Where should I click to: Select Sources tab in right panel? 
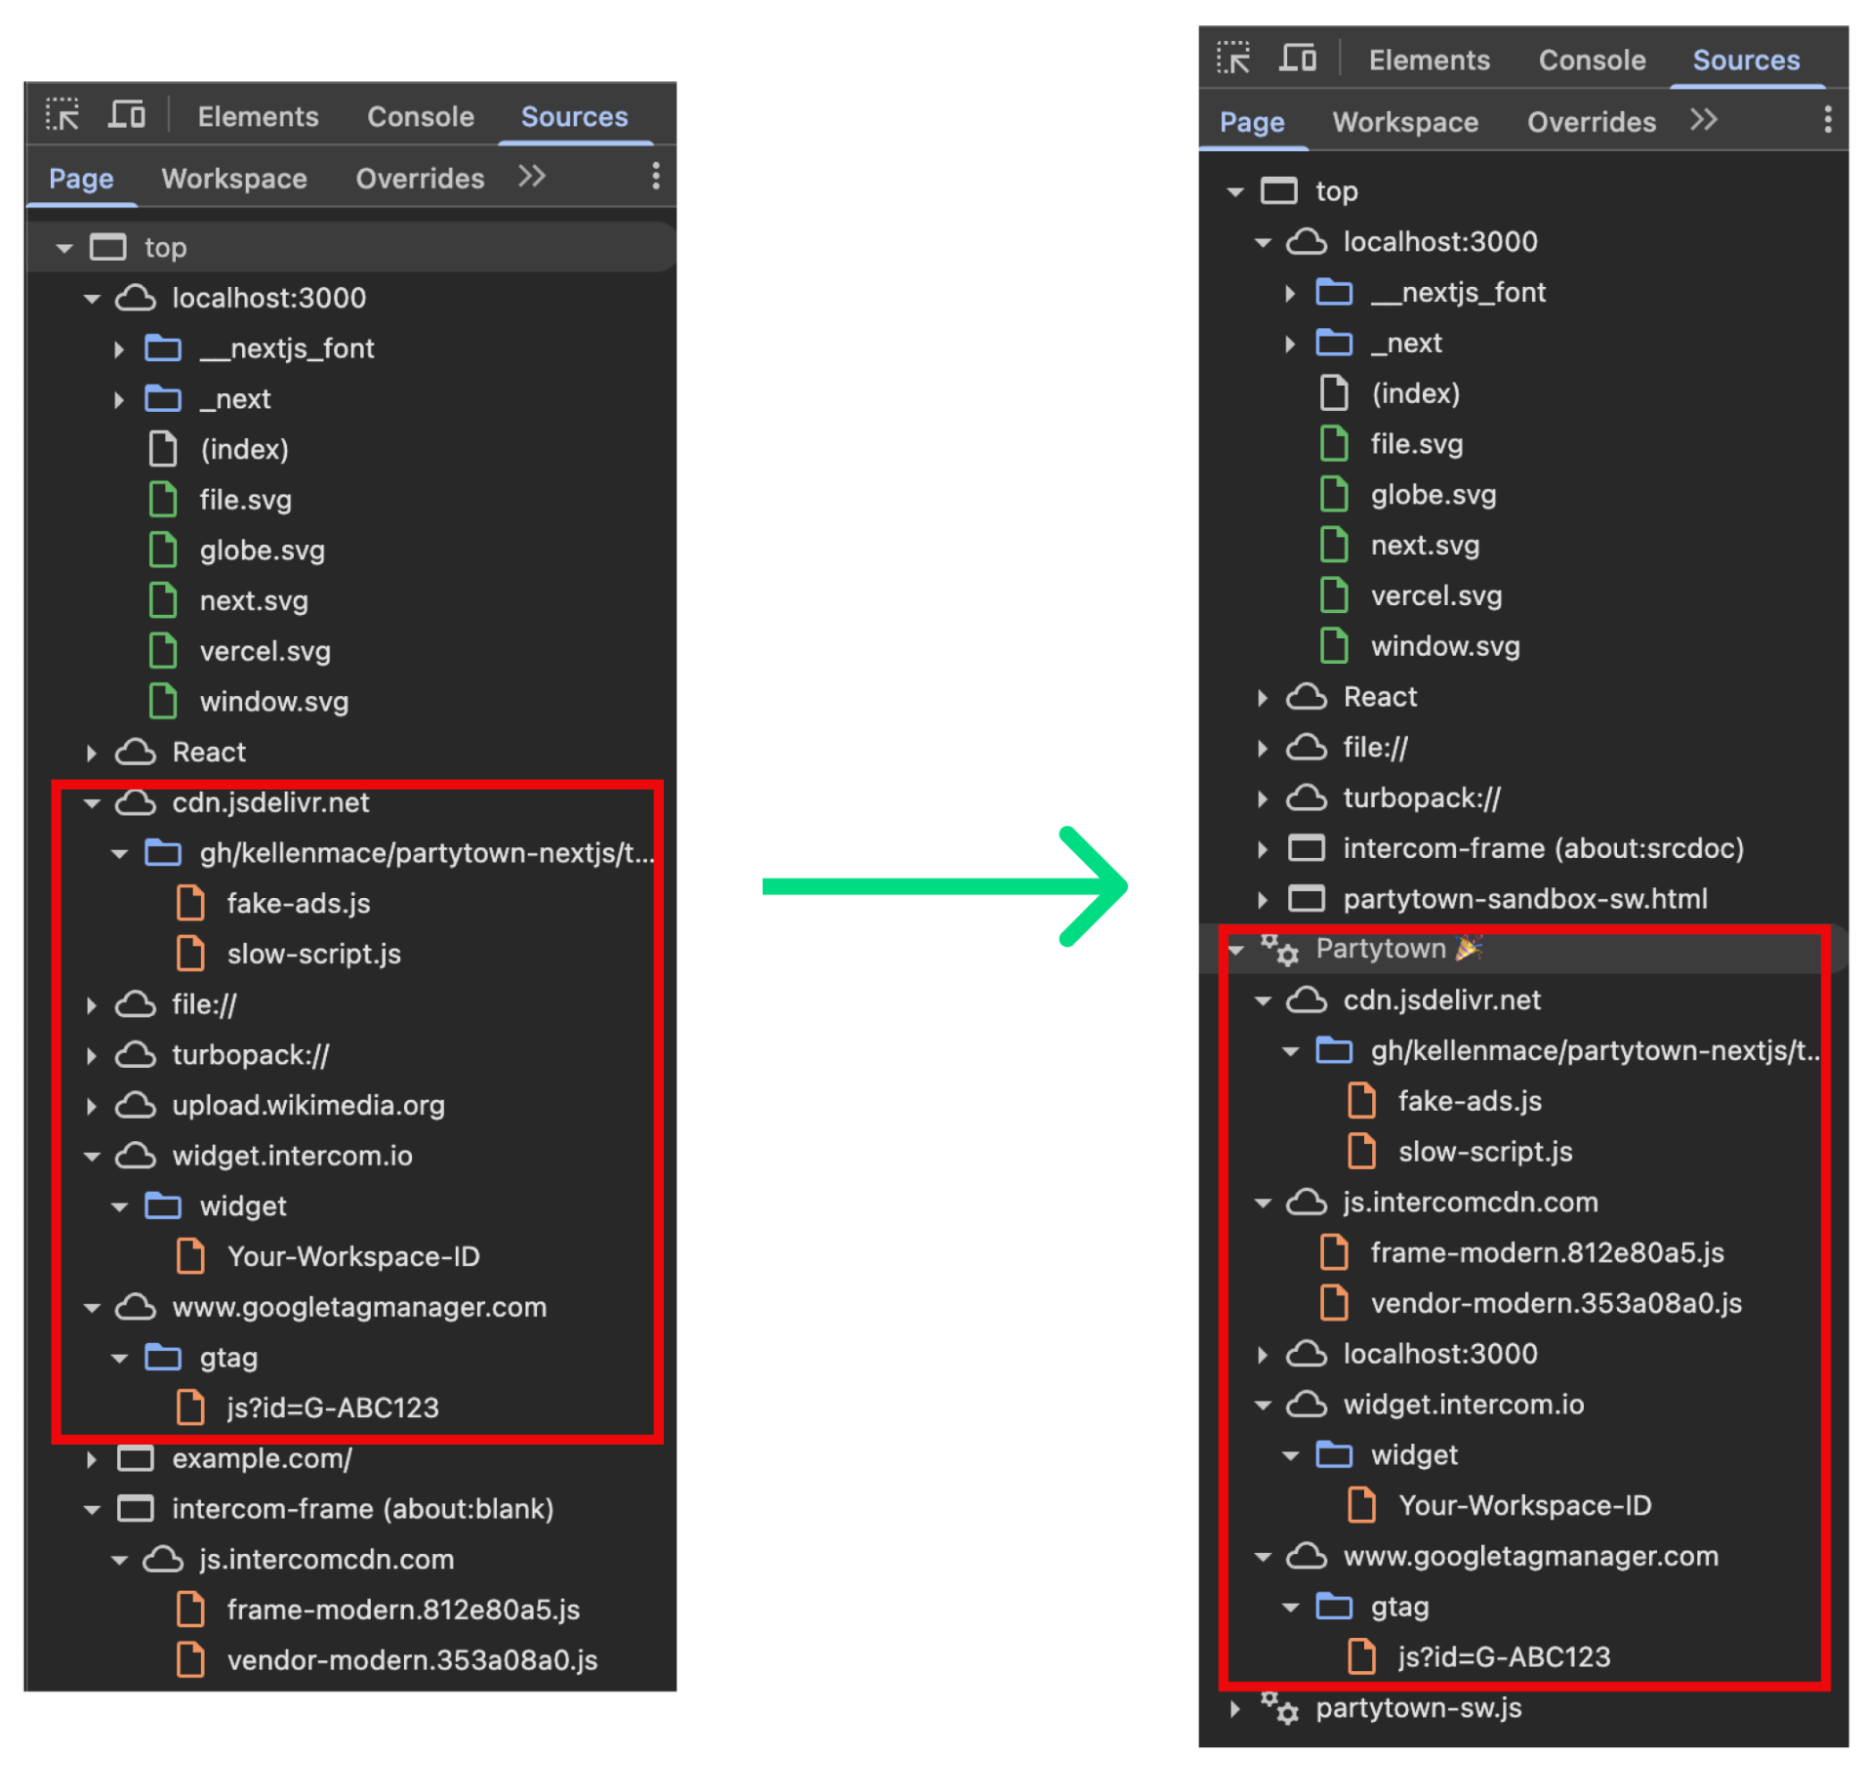1746,59
